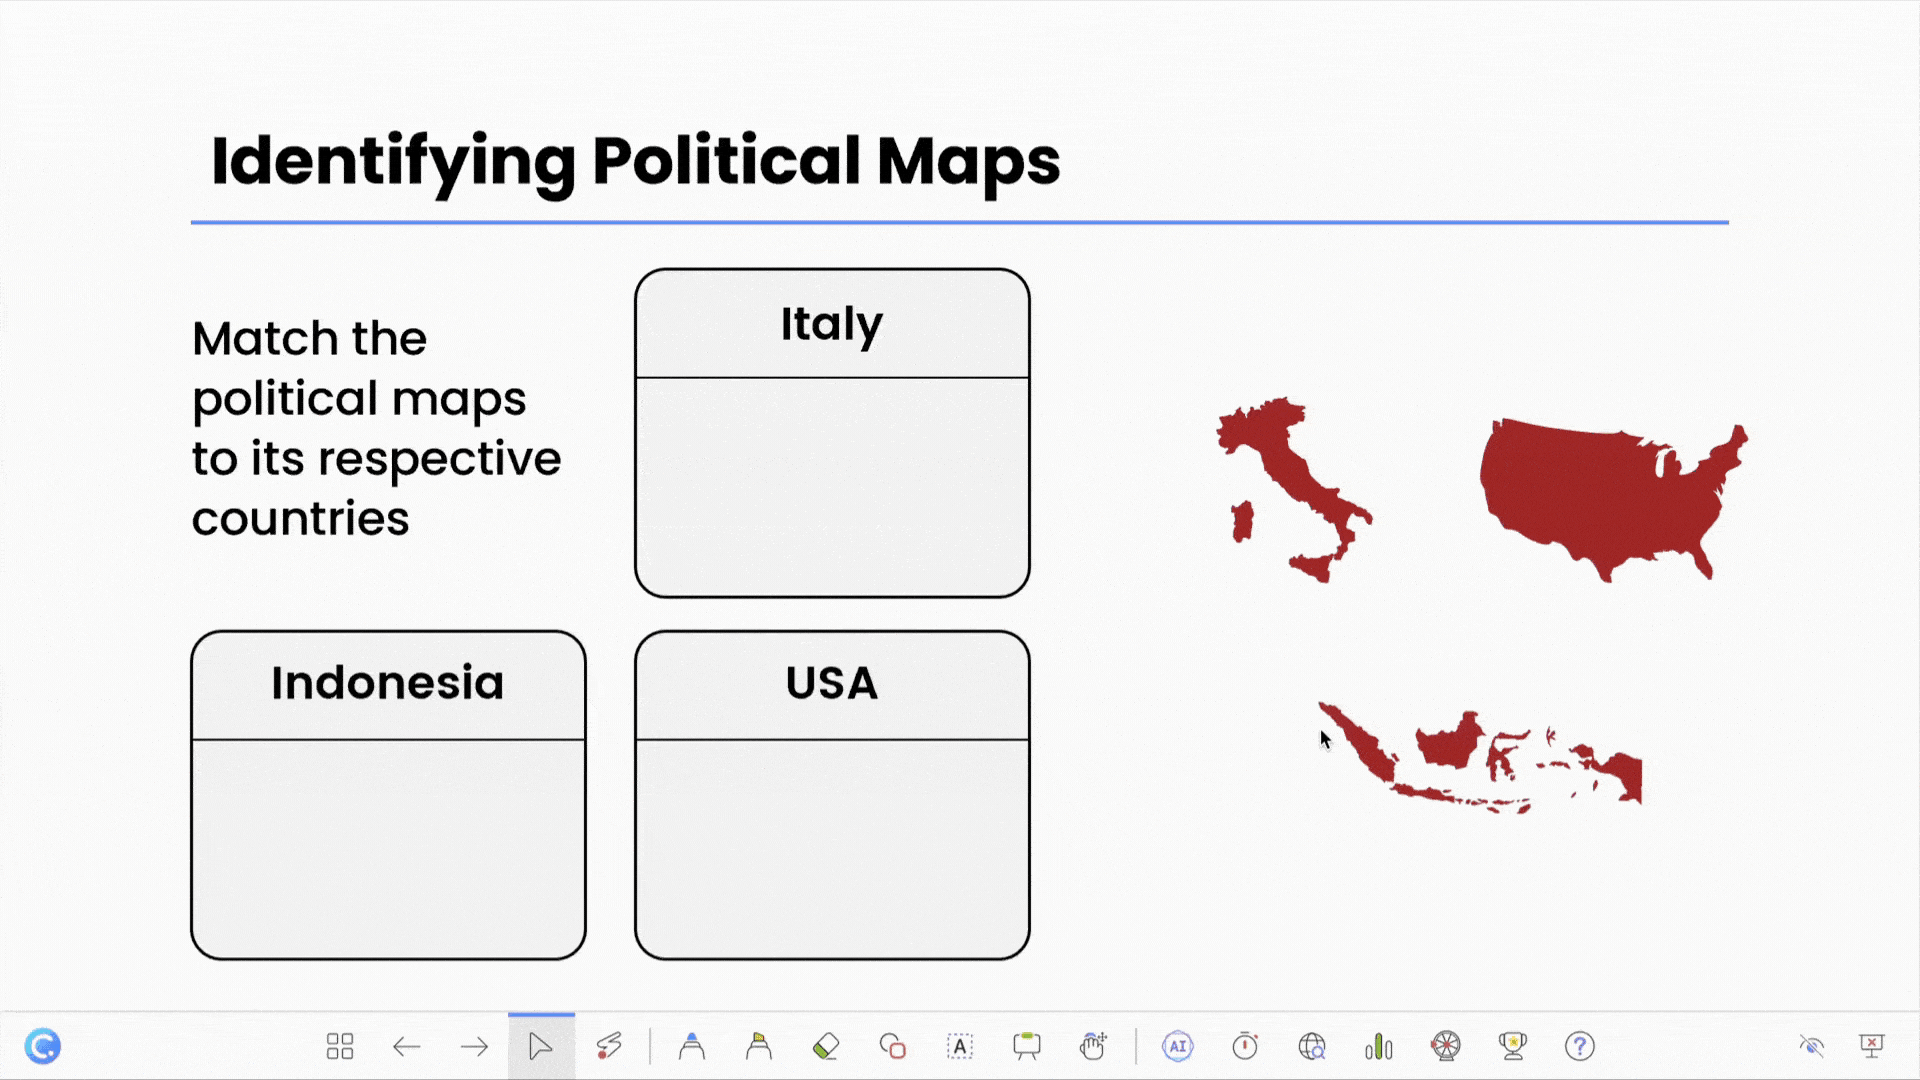This screenshot has height=1080, width=1920.
Task: Select the yellow highlighter tool
Action: 759,1046
